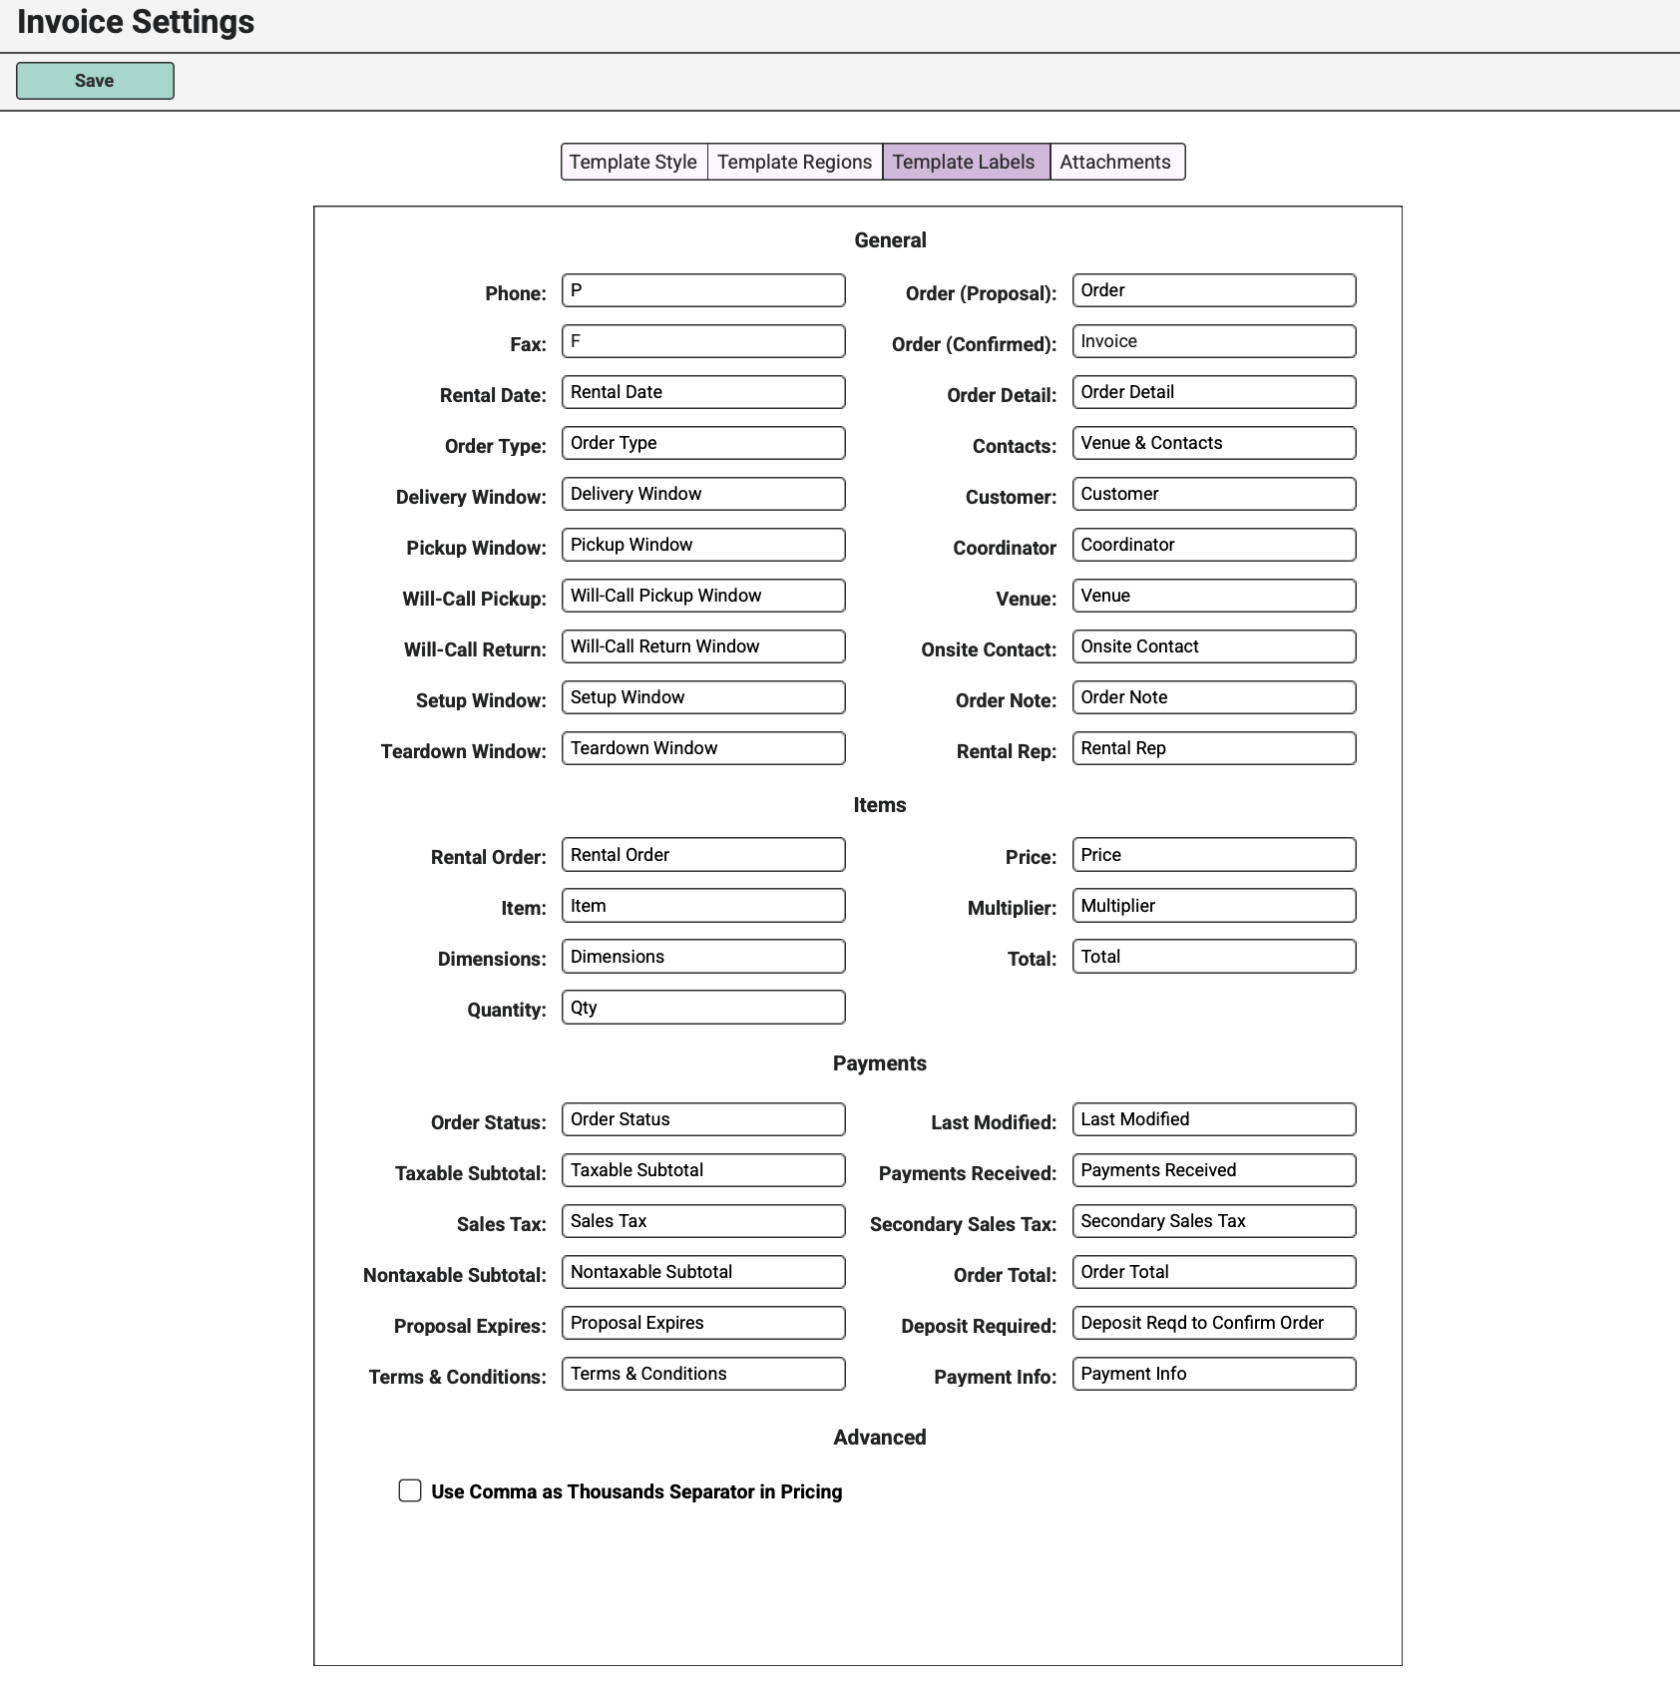Image resolution: width=1680 pixels, height=1684 pixels.
Task: Click the Save button
Action: tap(95, 81)
